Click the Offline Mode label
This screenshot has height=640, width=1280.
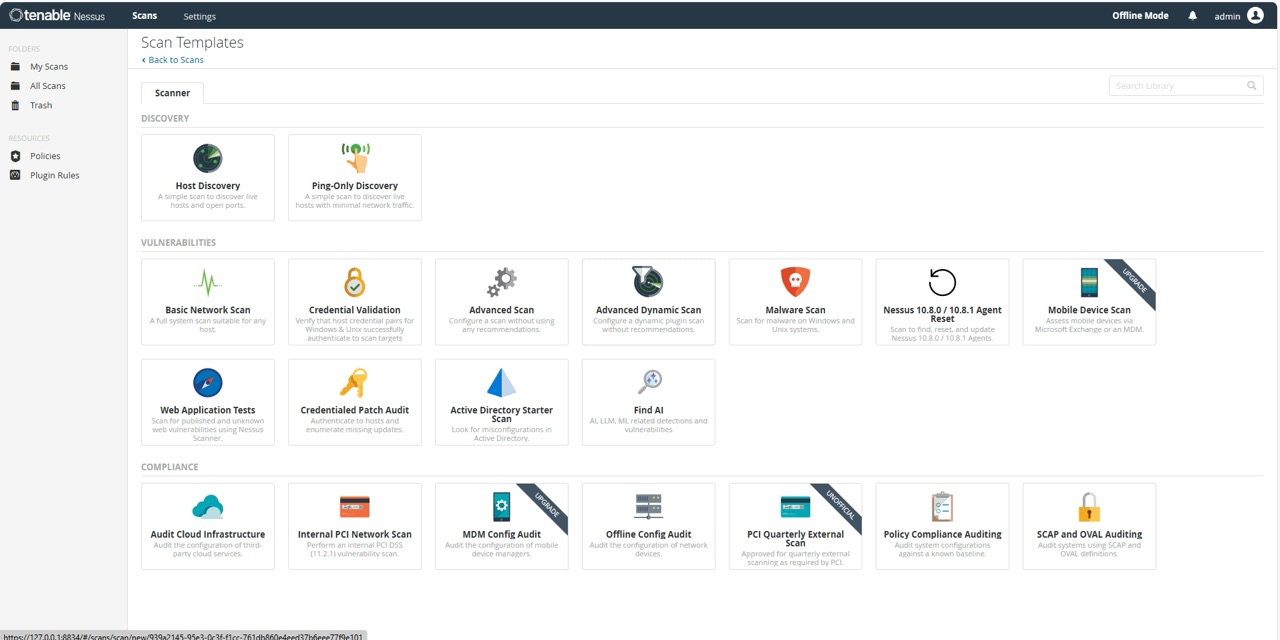(1140, 16)
